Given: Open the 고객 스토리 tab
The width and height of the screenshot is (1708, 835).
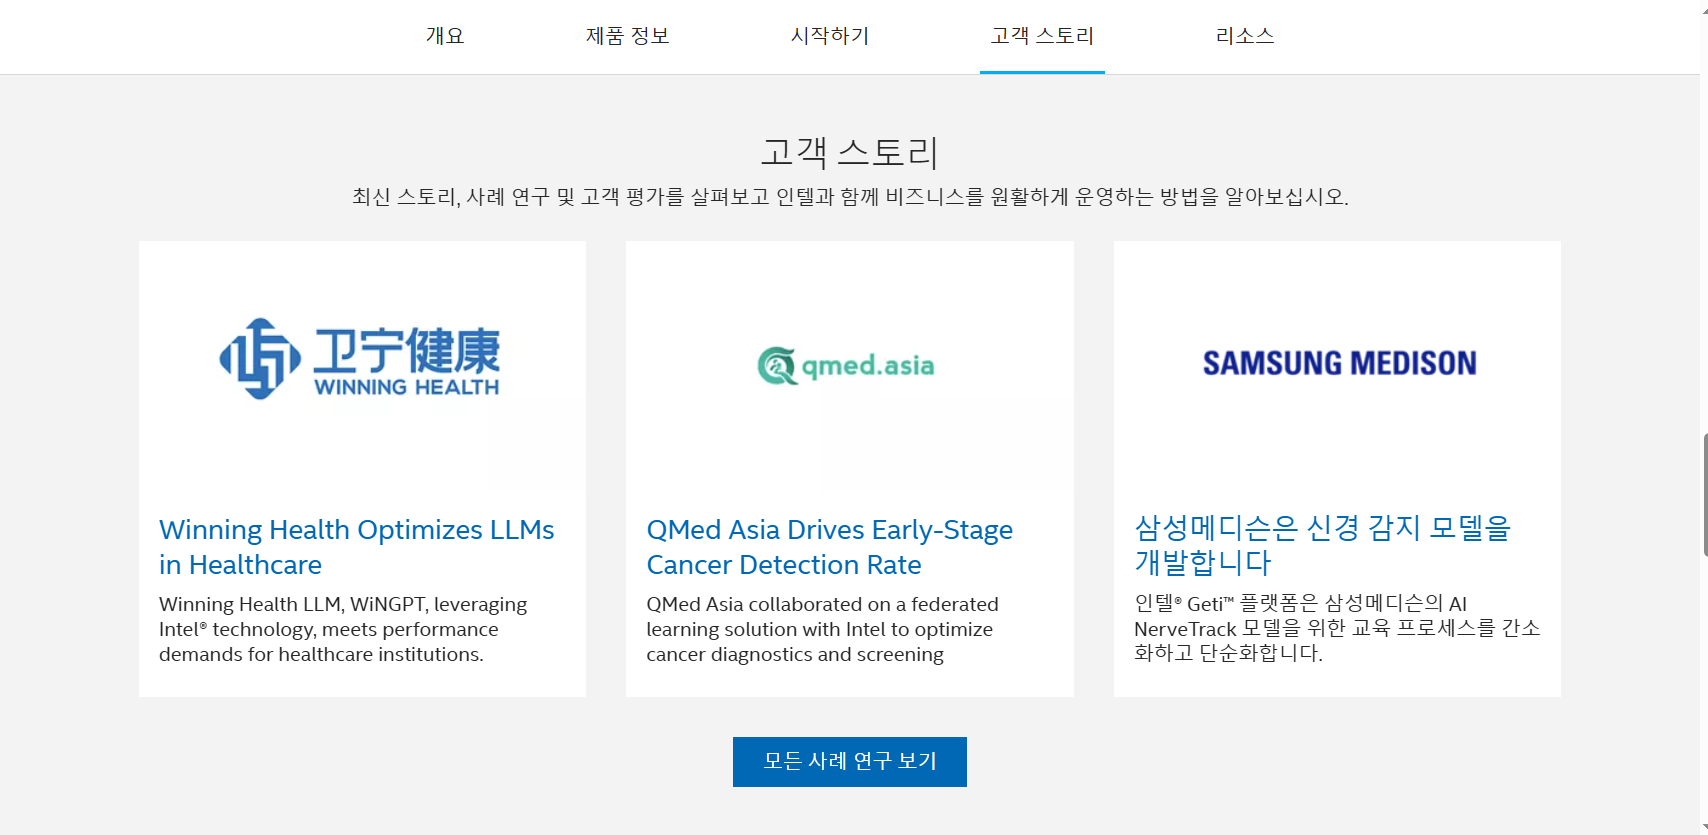Looking at the screenshot, I should click(1042, 36).
